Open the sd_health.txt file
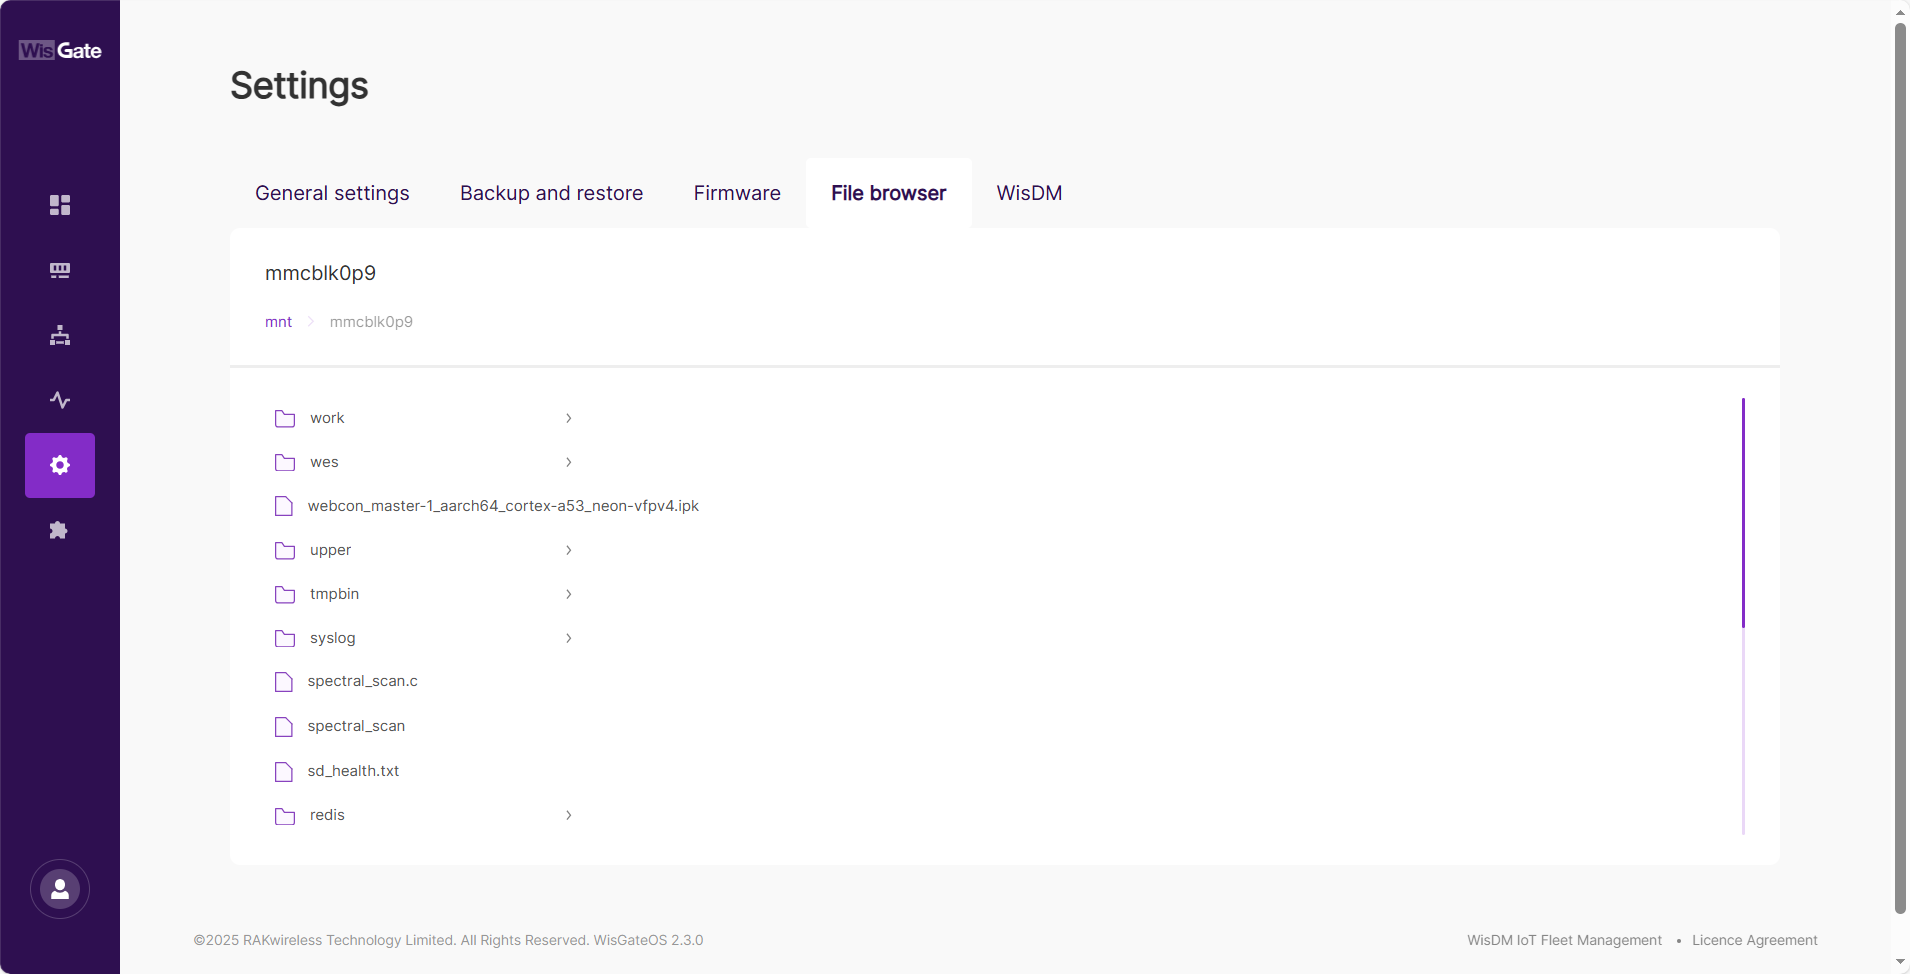The width and height of the screenshot is (1910, 974). pyautogui.click(x=352, y=771)
